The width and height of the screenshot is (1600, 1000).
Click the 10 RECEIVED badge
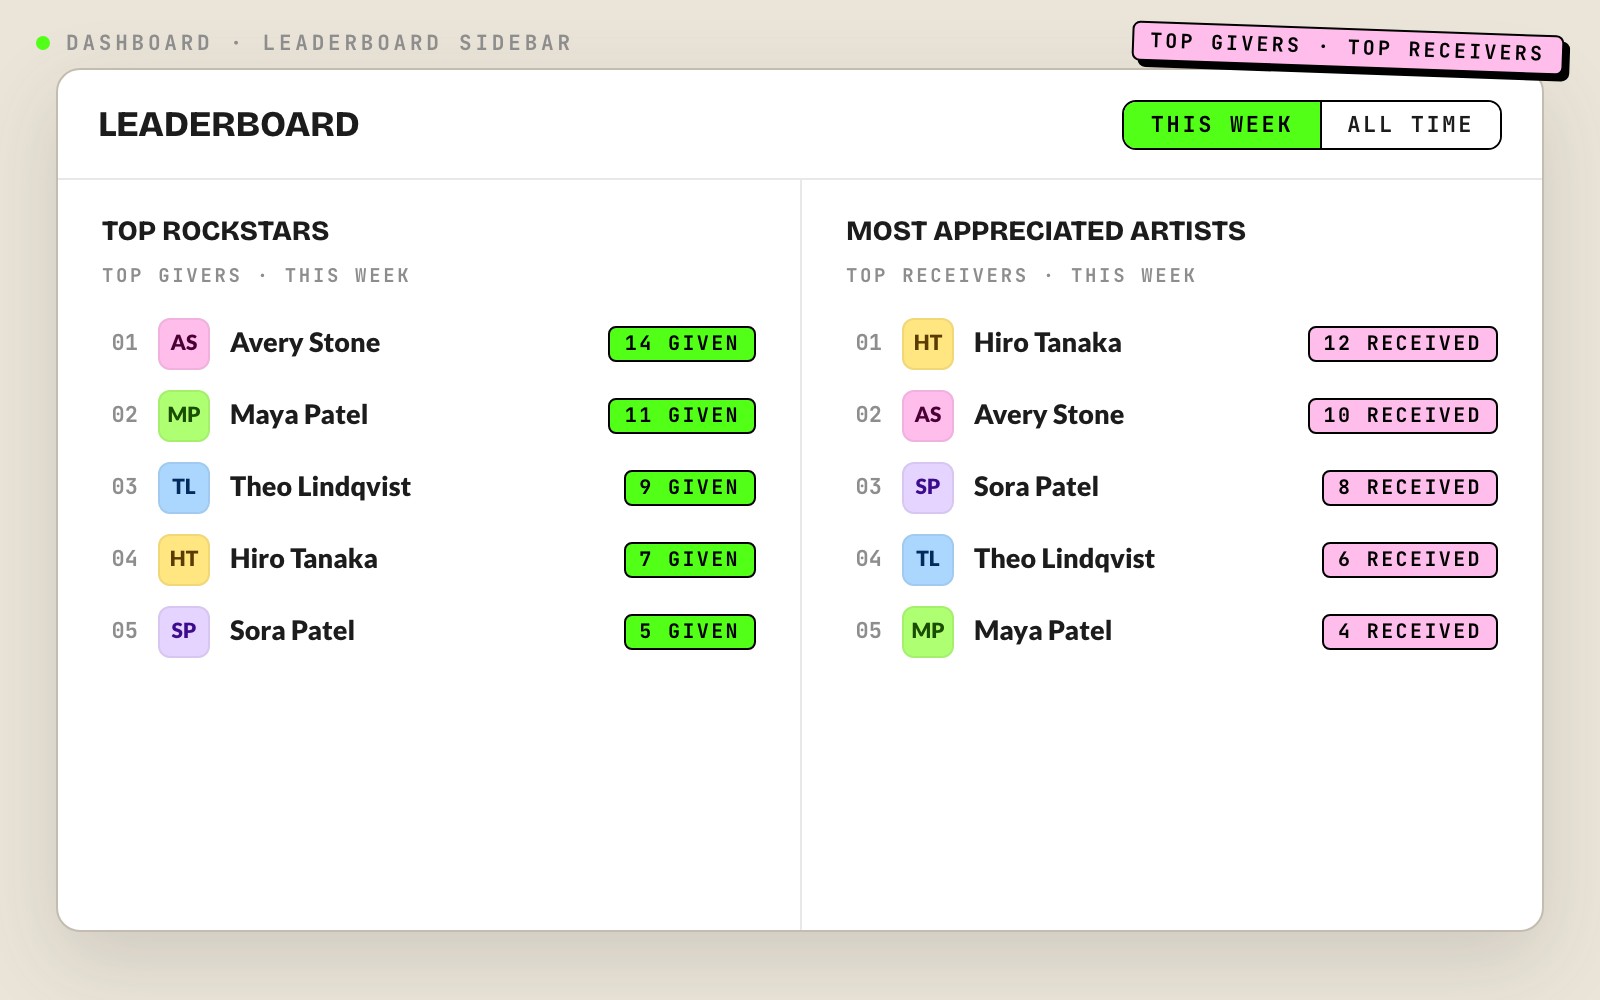(1403, 416)
